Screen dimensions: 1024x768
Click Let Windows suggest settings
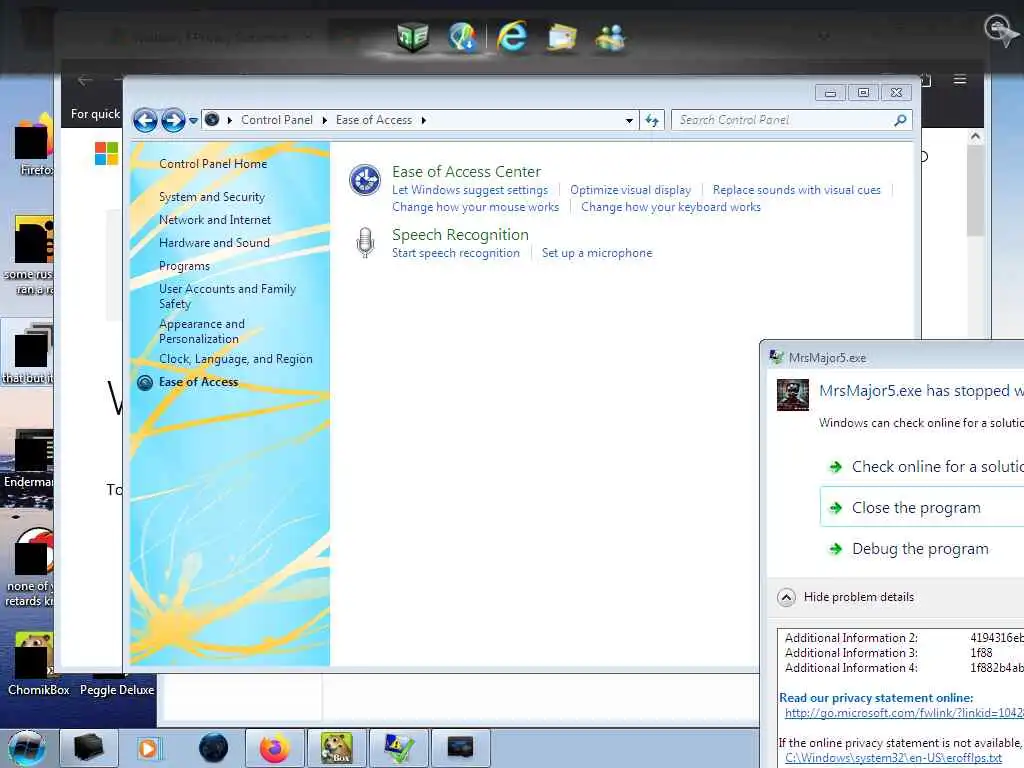(x=470, y=190)
